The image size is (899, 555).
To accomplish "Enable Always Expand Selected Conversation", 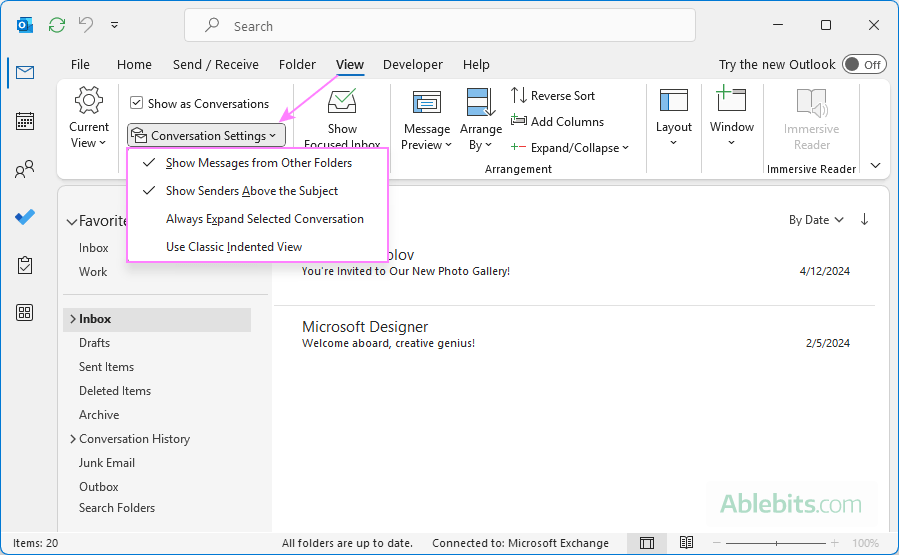I will pos(258,219).
